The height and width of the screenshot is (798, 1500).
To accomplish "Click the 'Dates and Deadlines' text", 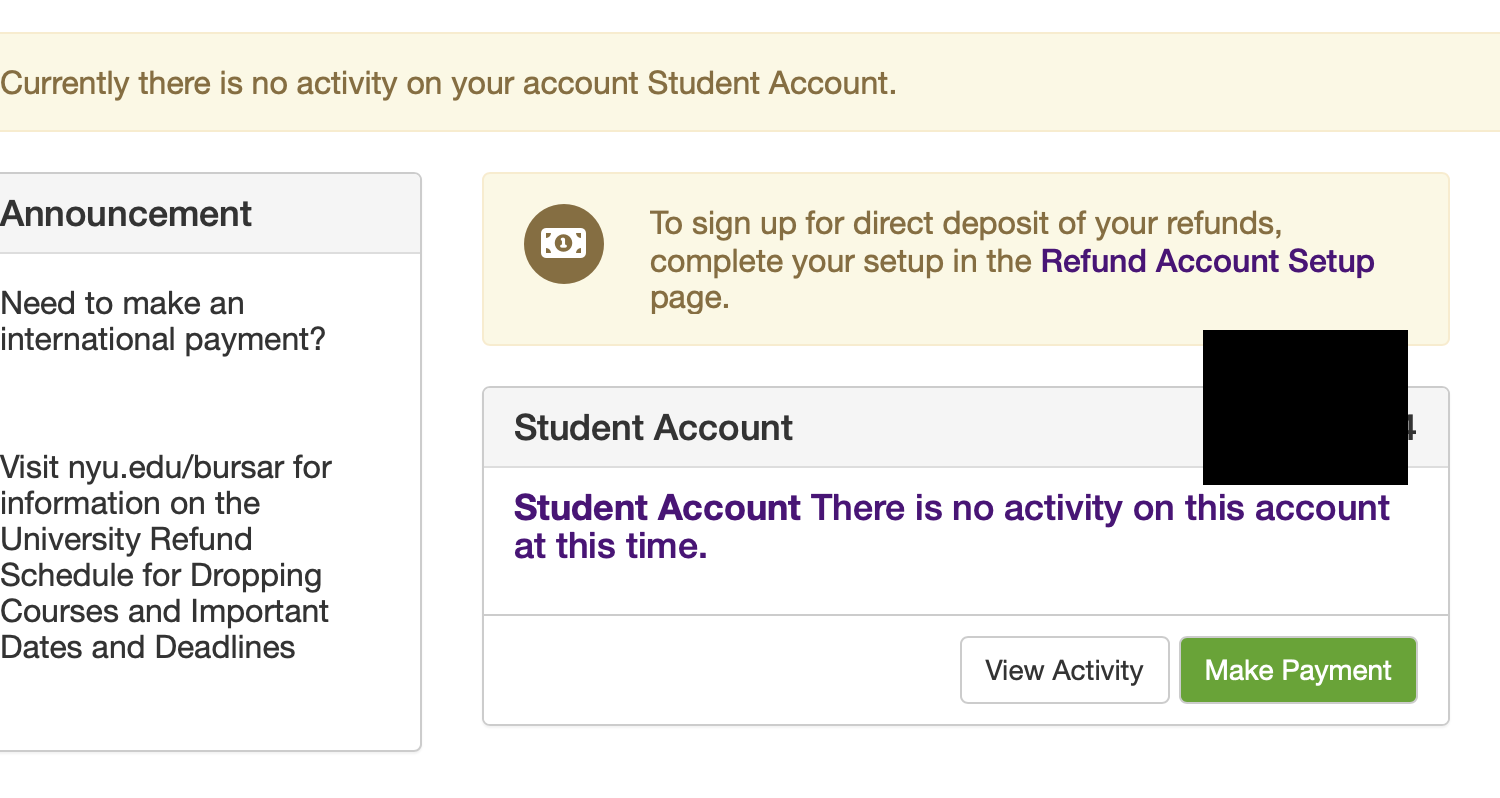I will tap(148, 647).
